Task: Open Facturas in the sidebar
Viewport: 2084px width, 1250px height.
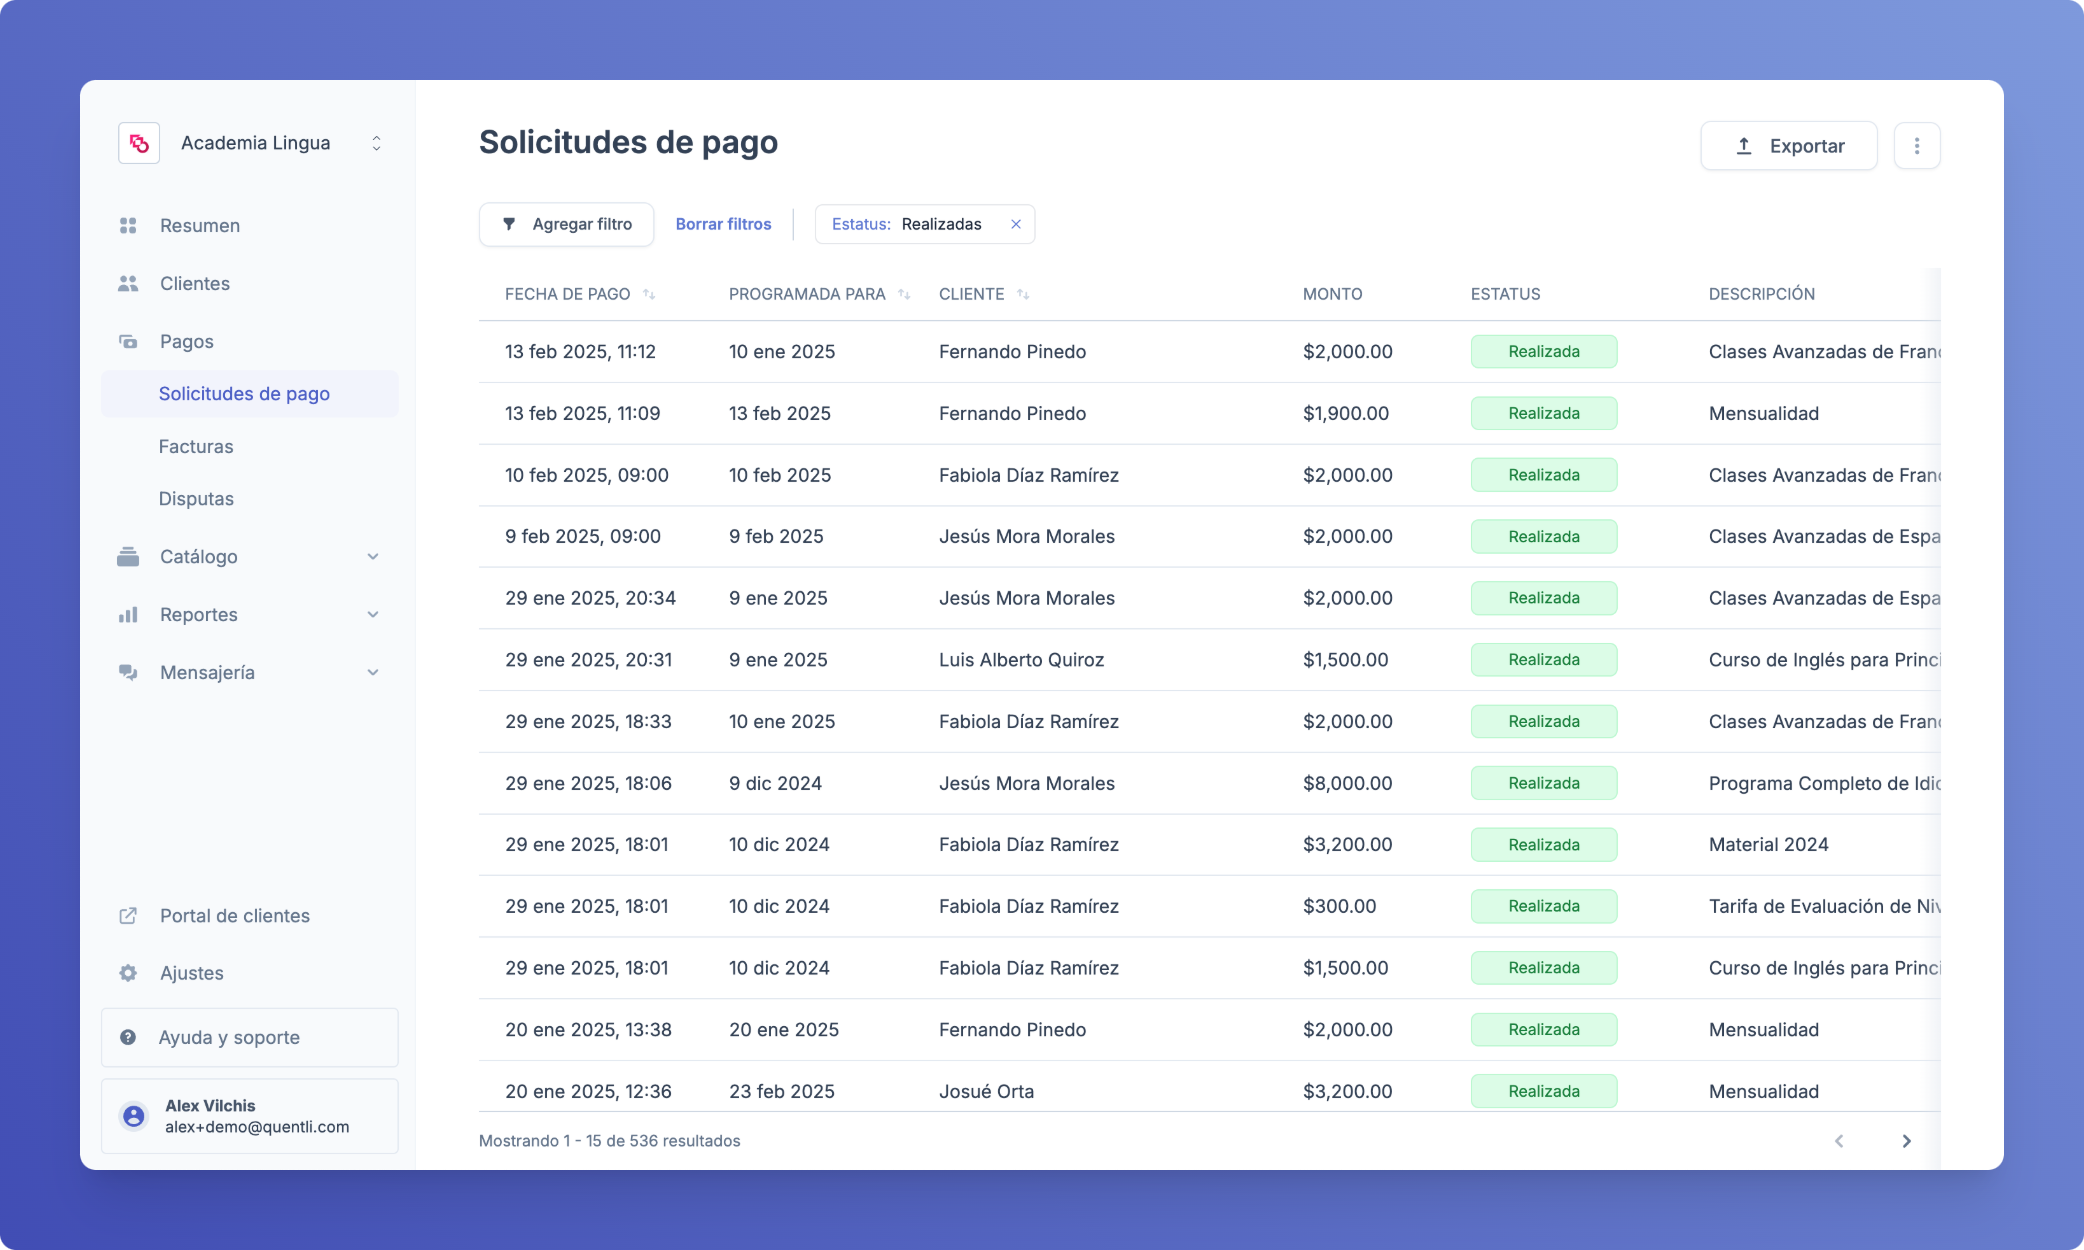Action: [196, 447]
